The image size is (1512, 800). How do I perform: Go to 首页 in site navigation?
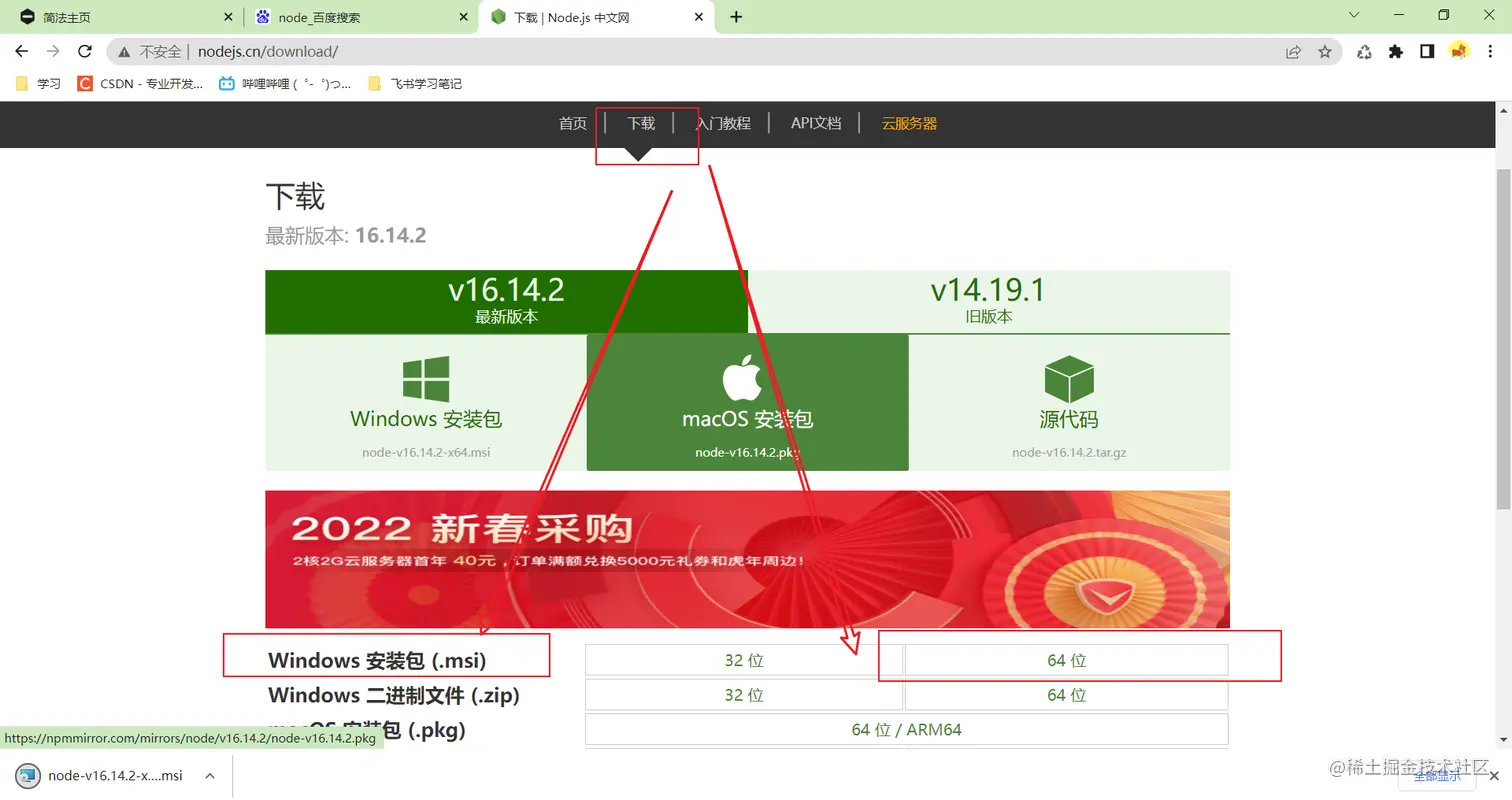tap(573, 124)
